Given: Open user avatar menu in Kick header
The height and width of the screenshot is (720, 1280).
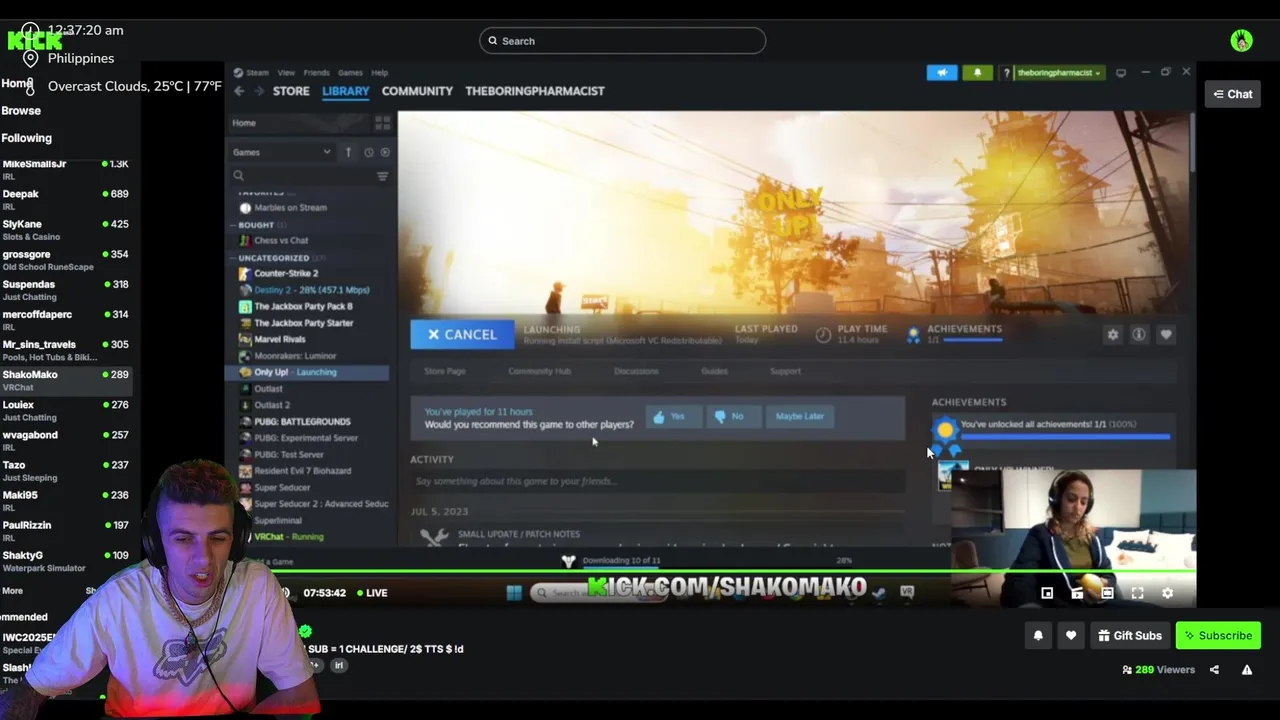Looking at the screenshot, I should (x=1242, y=41).
